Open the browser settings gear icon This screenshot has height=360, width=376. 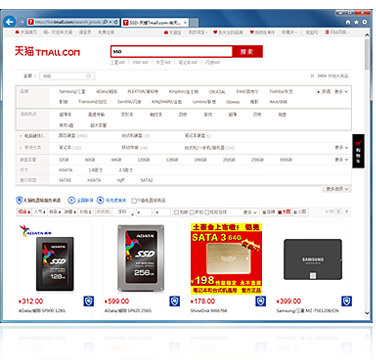pos(365,22)
